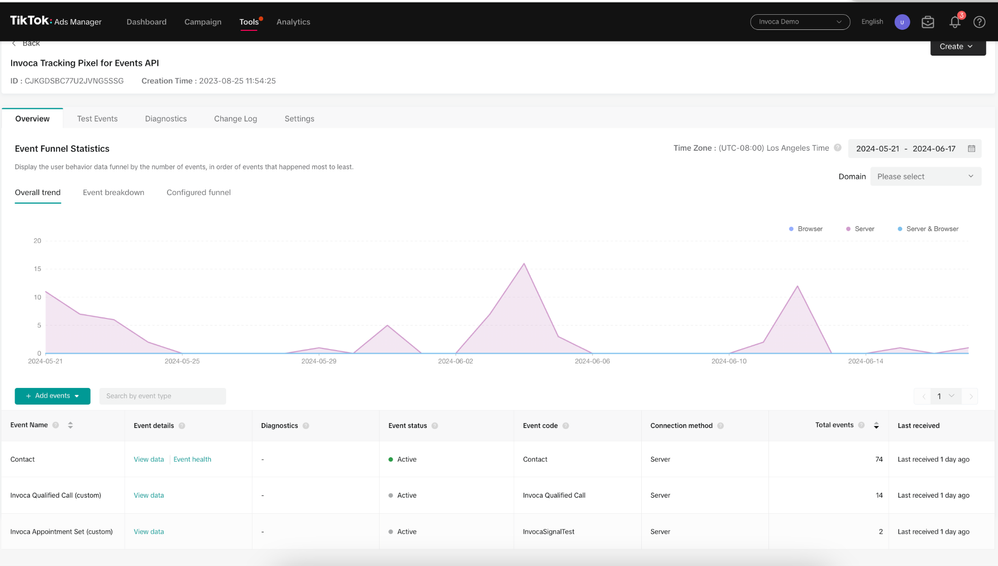Image resolution: width=998 pixels, height=566 pixels.
Task: Click the Event status info icon
Action: click(435, 425)
